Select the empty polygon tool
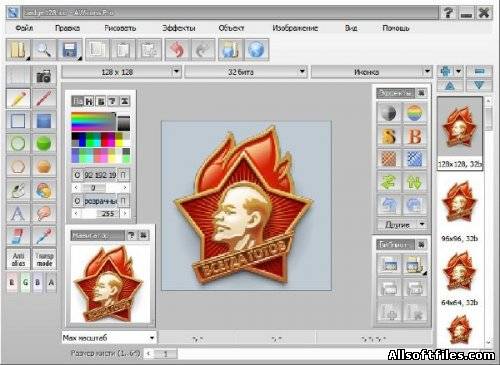This screenshot has height=365, width=500. (x=18, y=166)
